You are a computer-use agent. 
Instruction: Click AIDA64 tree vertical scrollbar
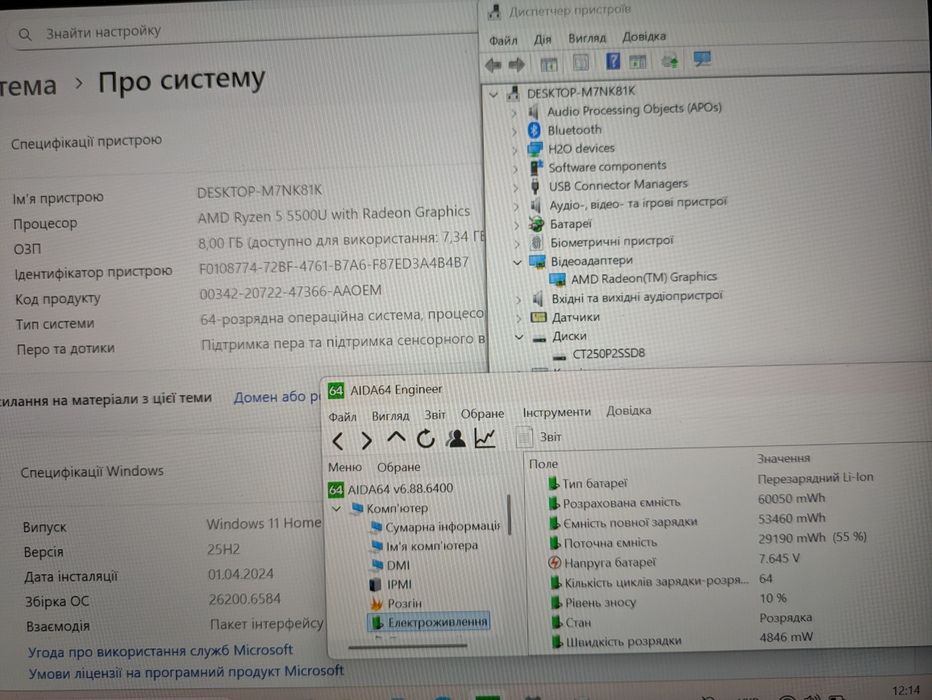click(509, 515)
